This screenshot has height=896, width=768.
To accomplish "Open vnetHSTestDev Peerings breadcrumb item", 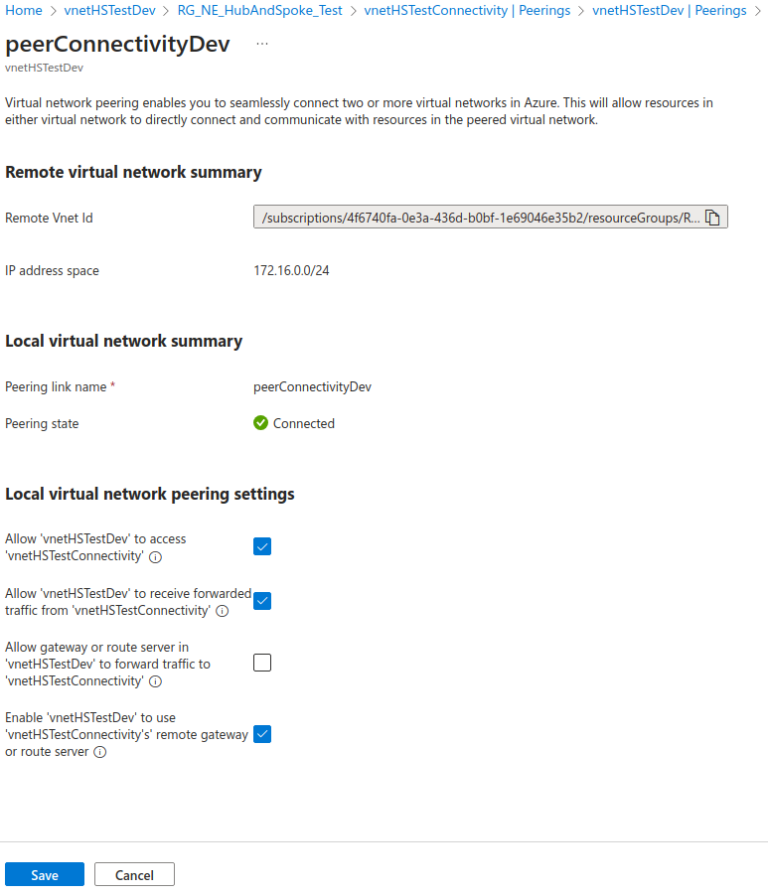I will (x=669, y=10).
